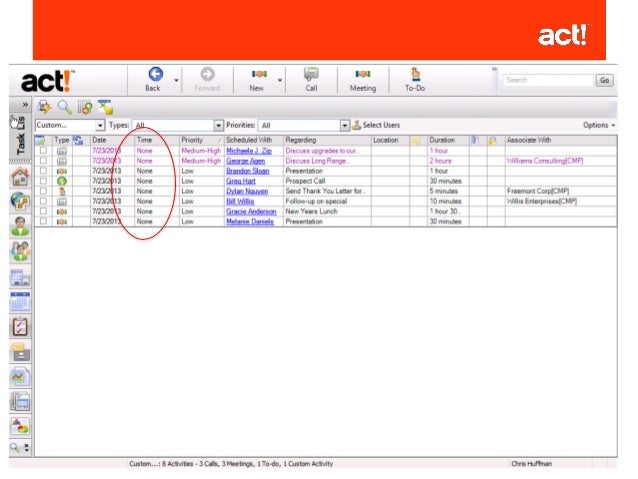Image resolution: width=638 pixels, height=479 pixels.
Task: Check the box for Bill Willis row
Action: point(43,201)
